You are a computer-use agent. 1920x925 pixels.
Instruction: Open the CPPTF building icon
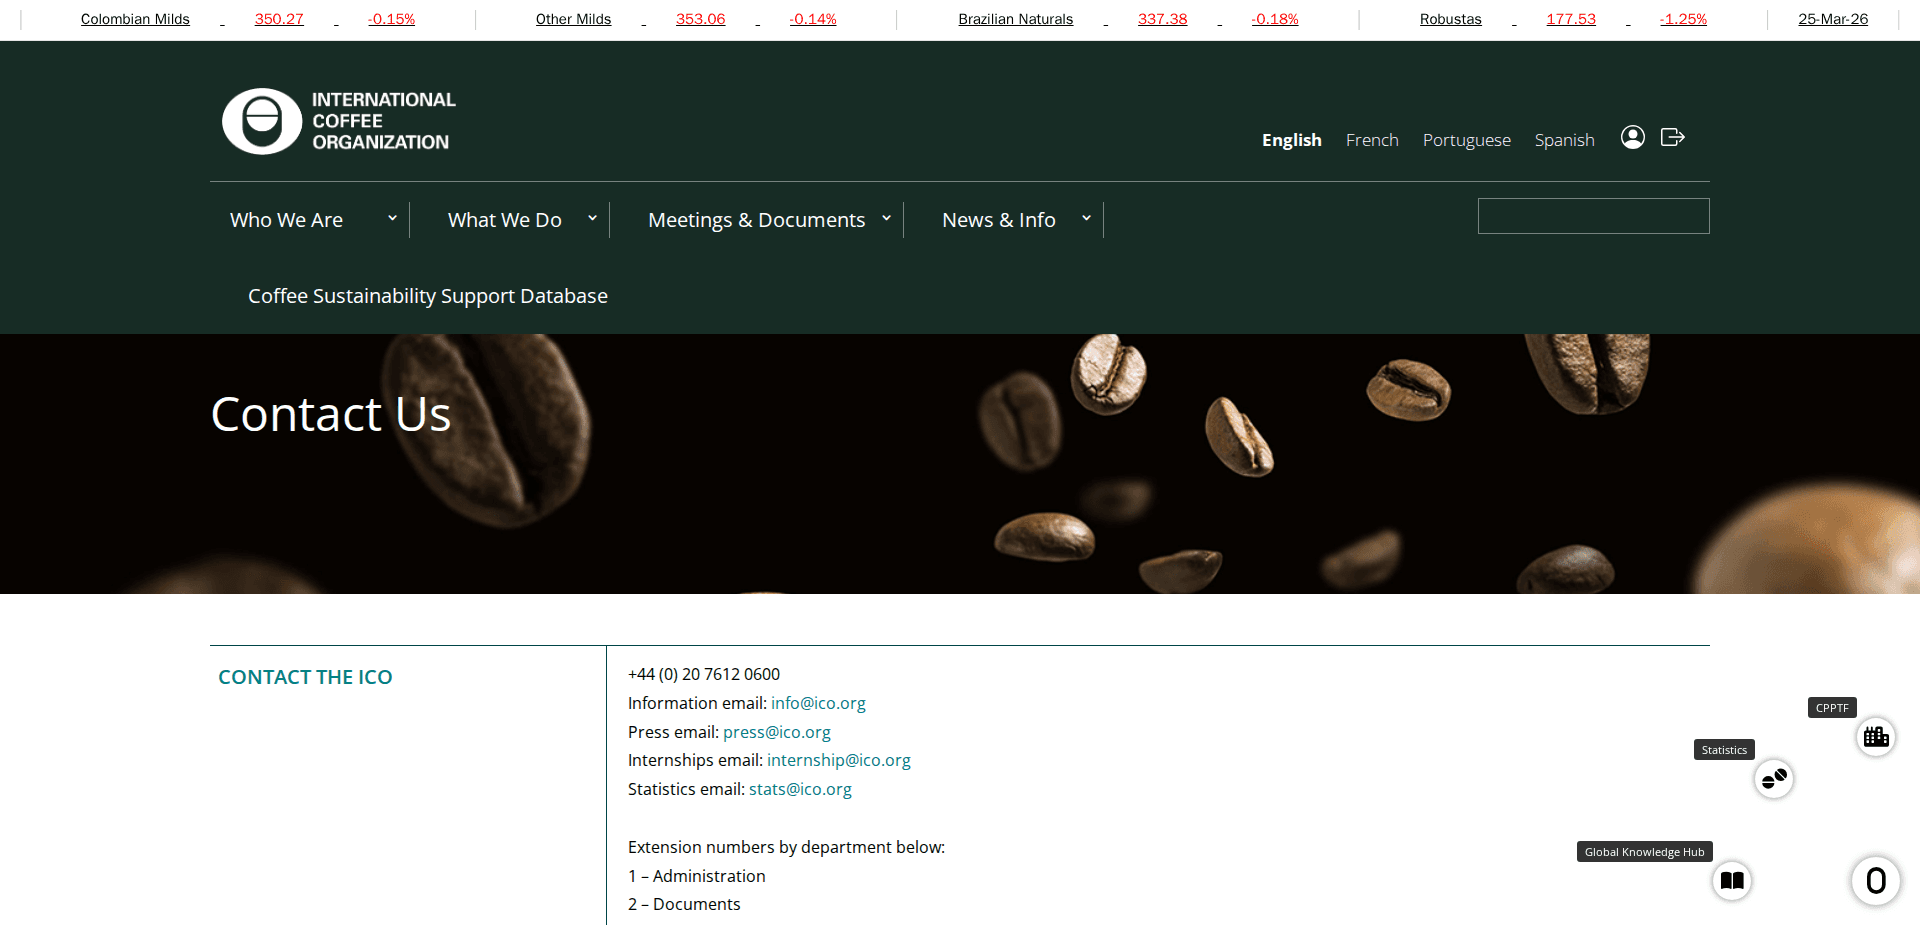[x=1876, y=737]
